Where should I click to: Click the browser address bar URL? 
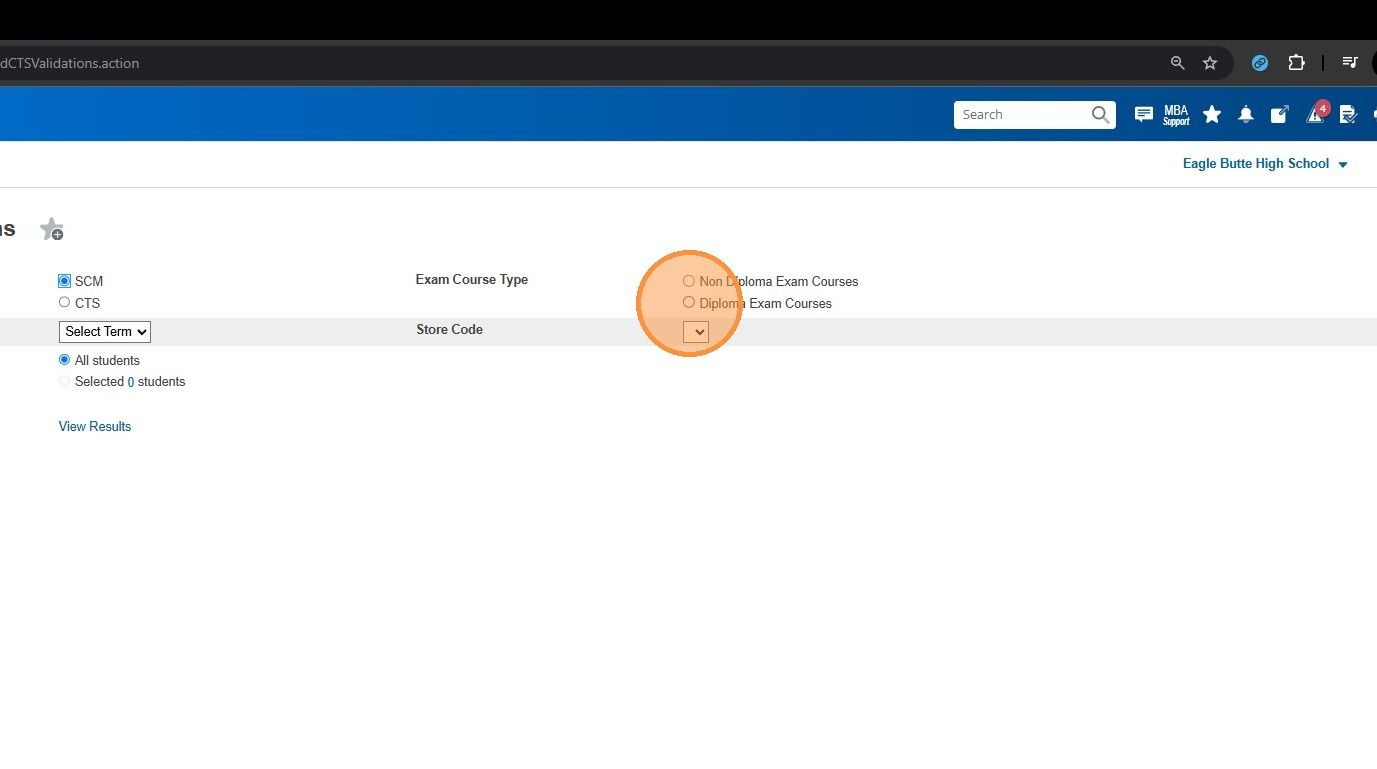point(70,63)
